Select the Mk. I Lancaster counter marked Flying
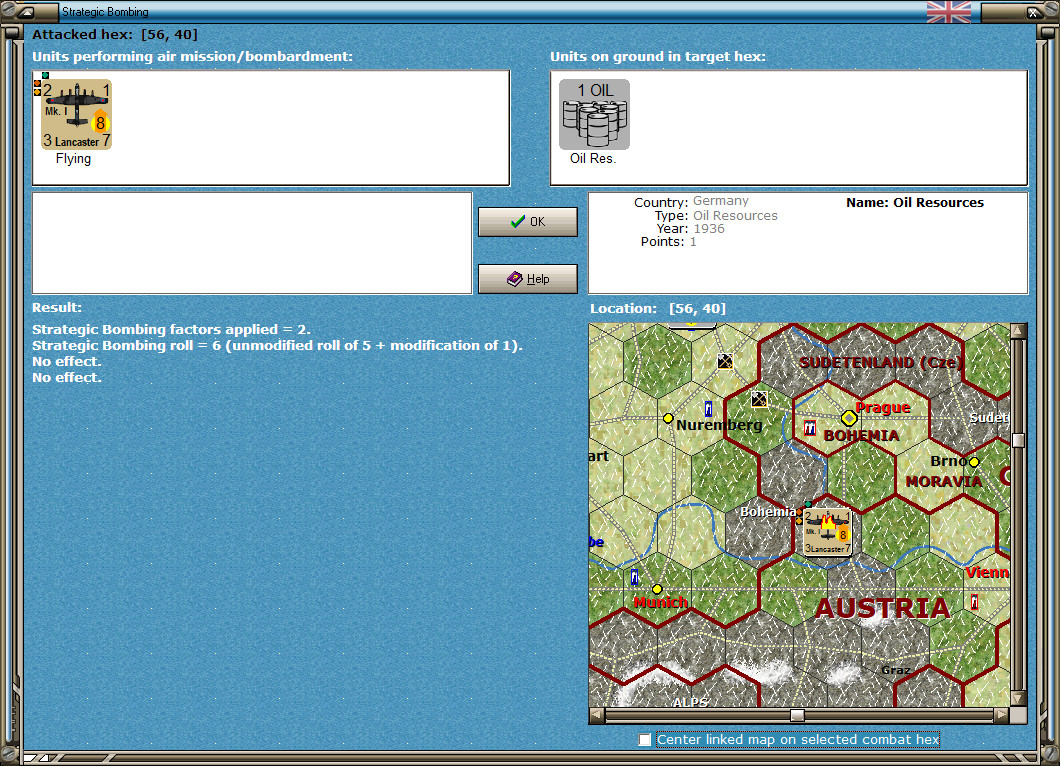 tap(75, 113)
